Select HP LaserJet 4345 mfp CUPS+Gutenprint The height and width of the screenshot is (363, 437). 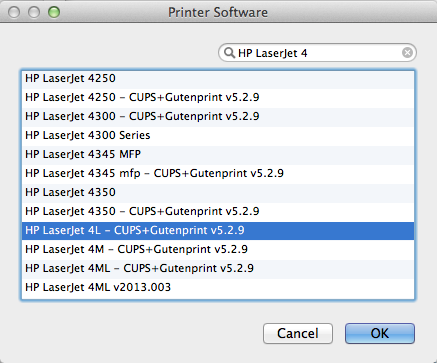(218, 173)
